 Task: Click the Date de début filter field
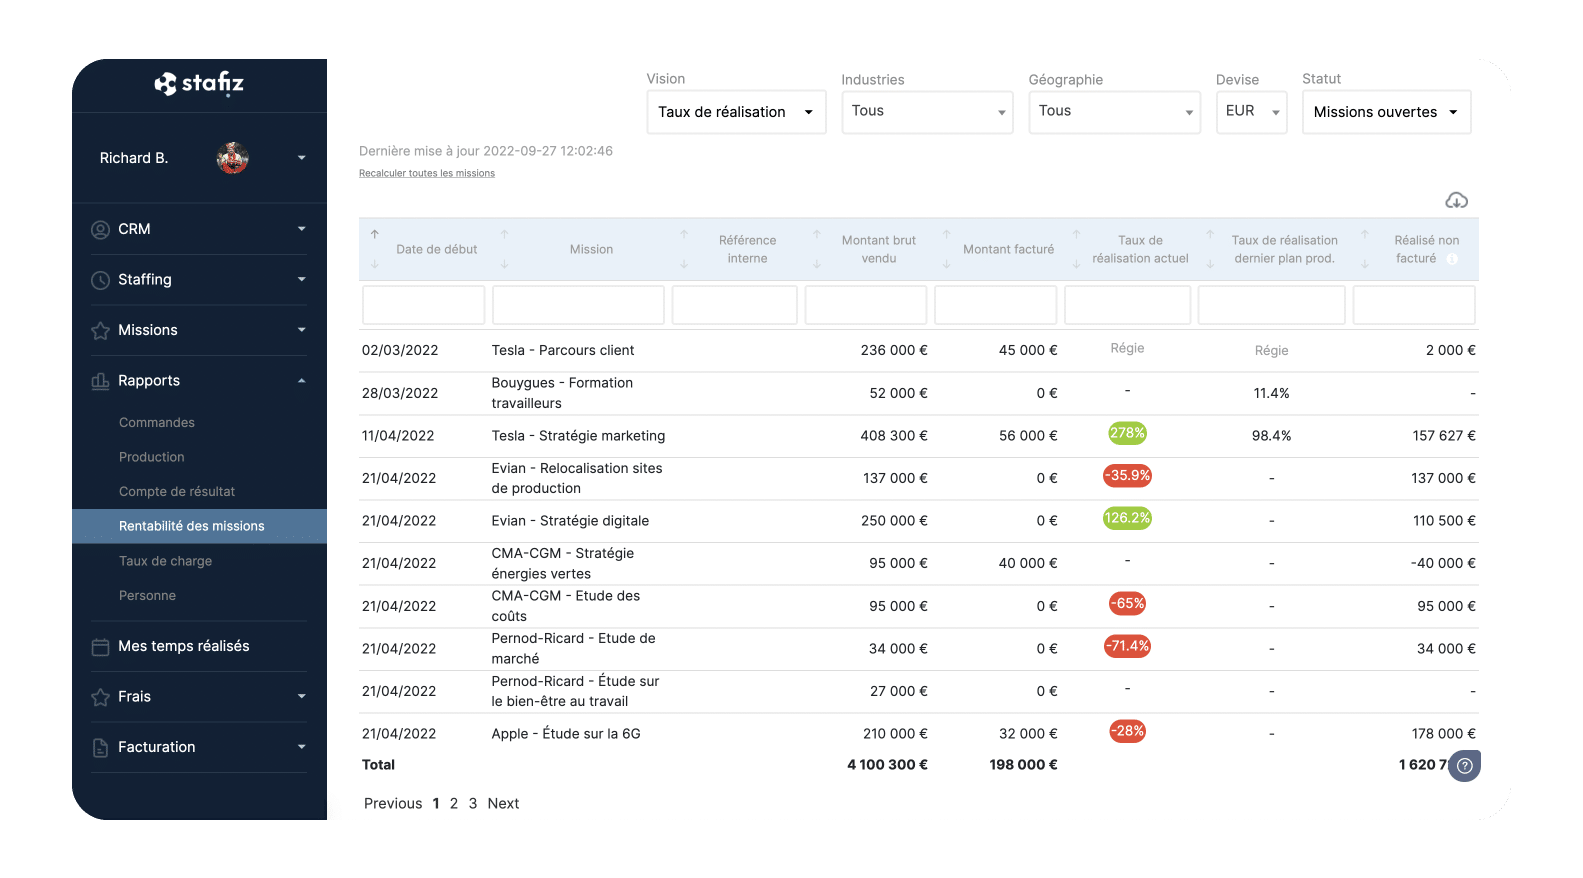coord(424,305)
